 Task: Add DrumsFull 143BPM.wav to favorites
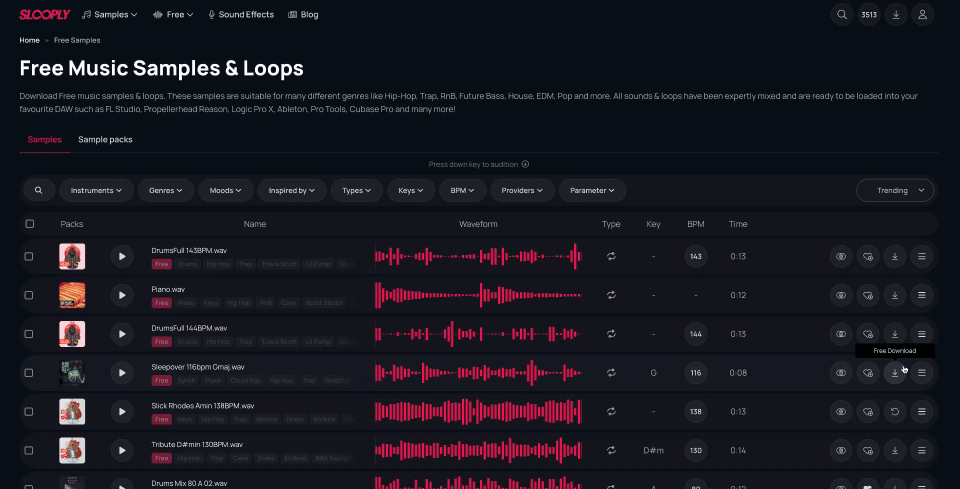point(868,257)
